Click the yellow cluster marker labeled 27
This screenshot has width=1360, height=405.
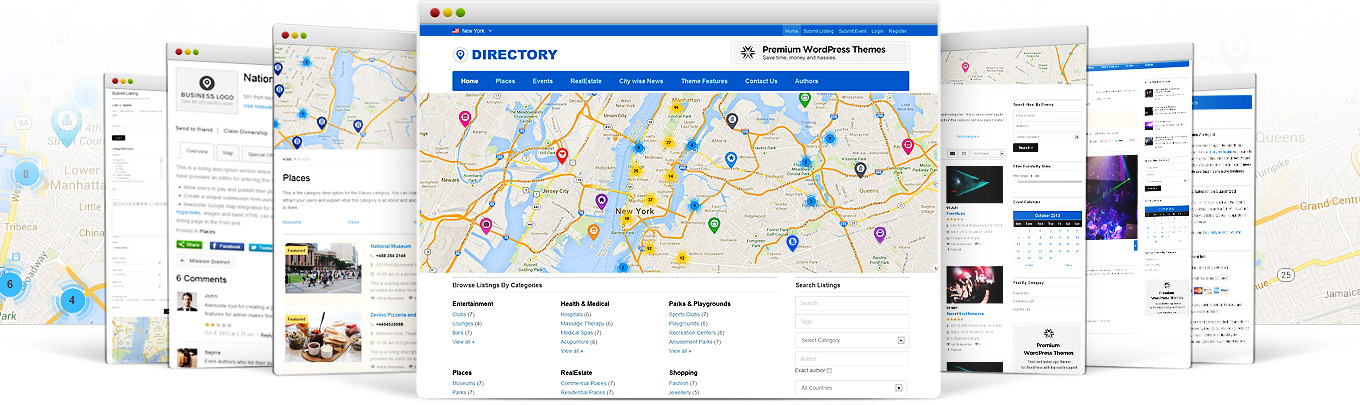668,143
